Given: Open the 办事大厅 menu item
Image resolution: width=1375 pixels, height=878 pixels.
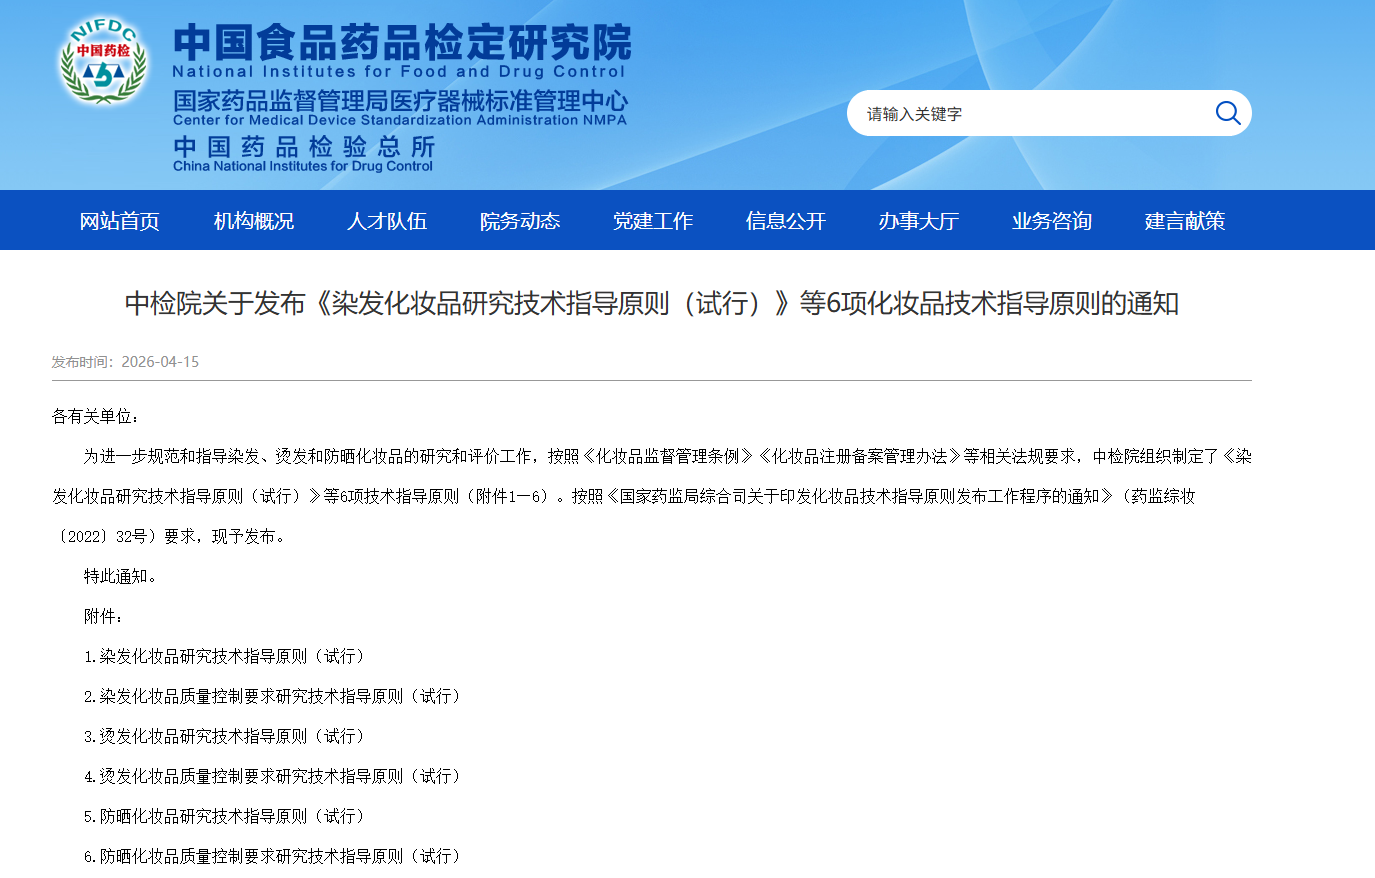Looking at the screenshot, I should coord(918,221).
